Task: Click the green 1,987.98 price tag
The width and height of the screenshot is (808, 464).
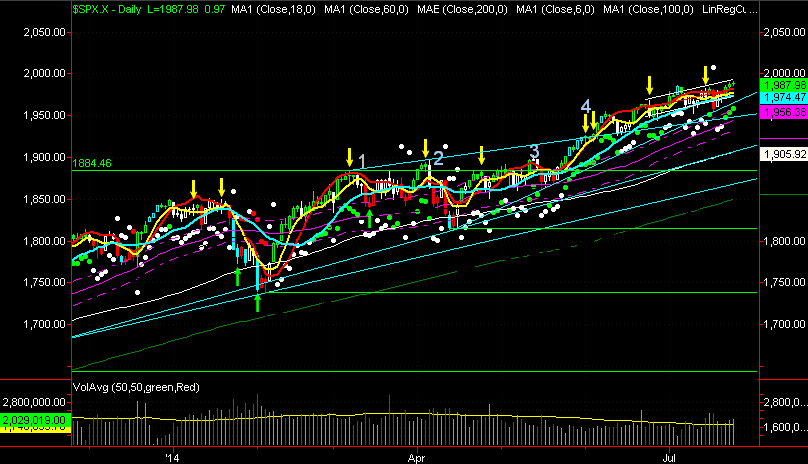Action: (784, 86)
